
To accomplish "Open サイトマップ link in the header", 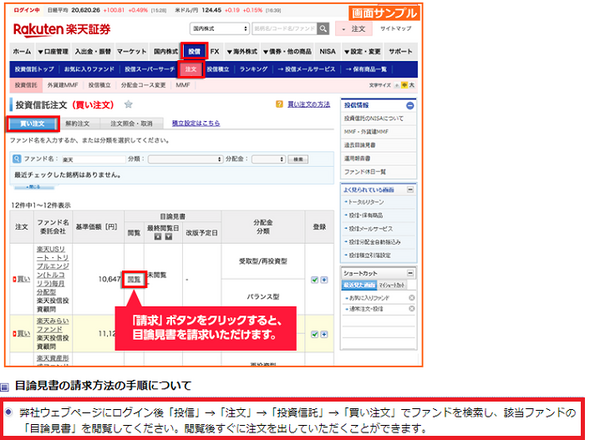I will (x=396, y=29).
